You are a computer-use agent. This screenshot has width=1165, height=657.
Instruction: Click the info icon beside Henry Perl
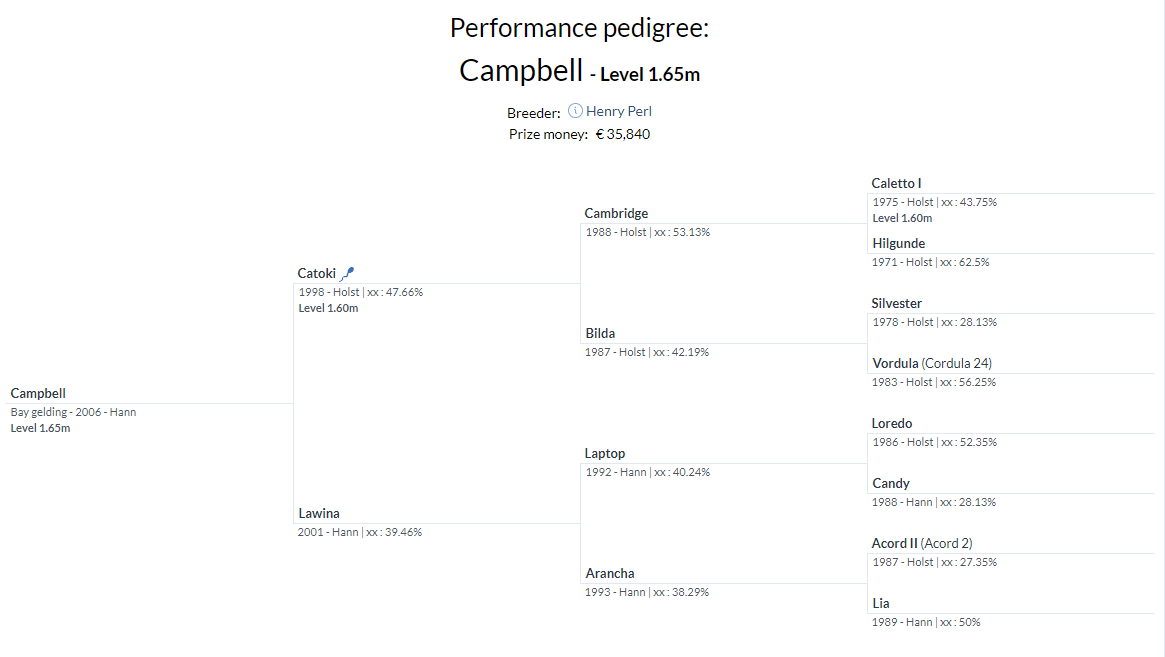click(575, 111)
